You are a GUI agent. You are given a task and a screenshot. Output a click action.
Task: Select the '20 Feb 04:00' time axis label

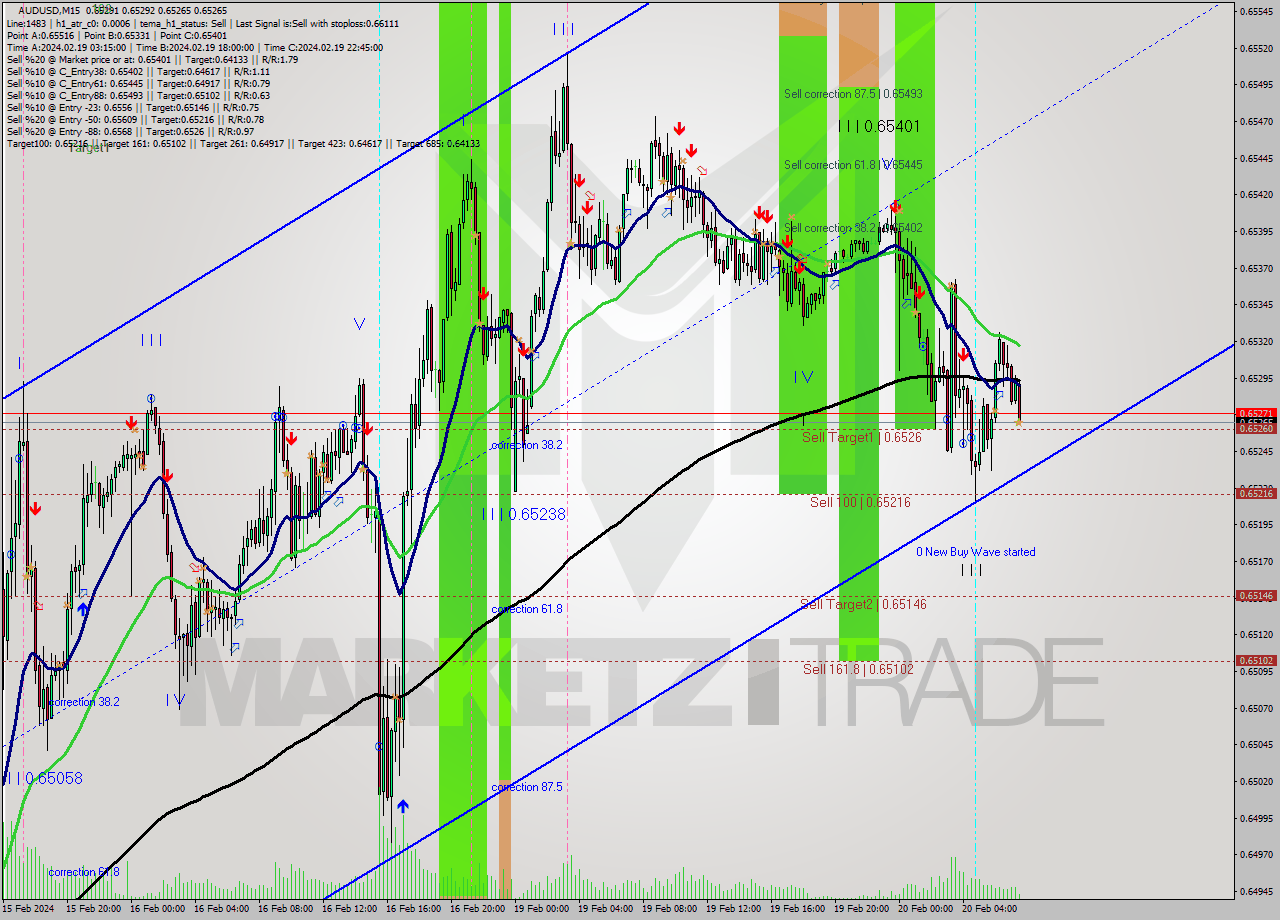pyautogui.click(x=989, y=909)
